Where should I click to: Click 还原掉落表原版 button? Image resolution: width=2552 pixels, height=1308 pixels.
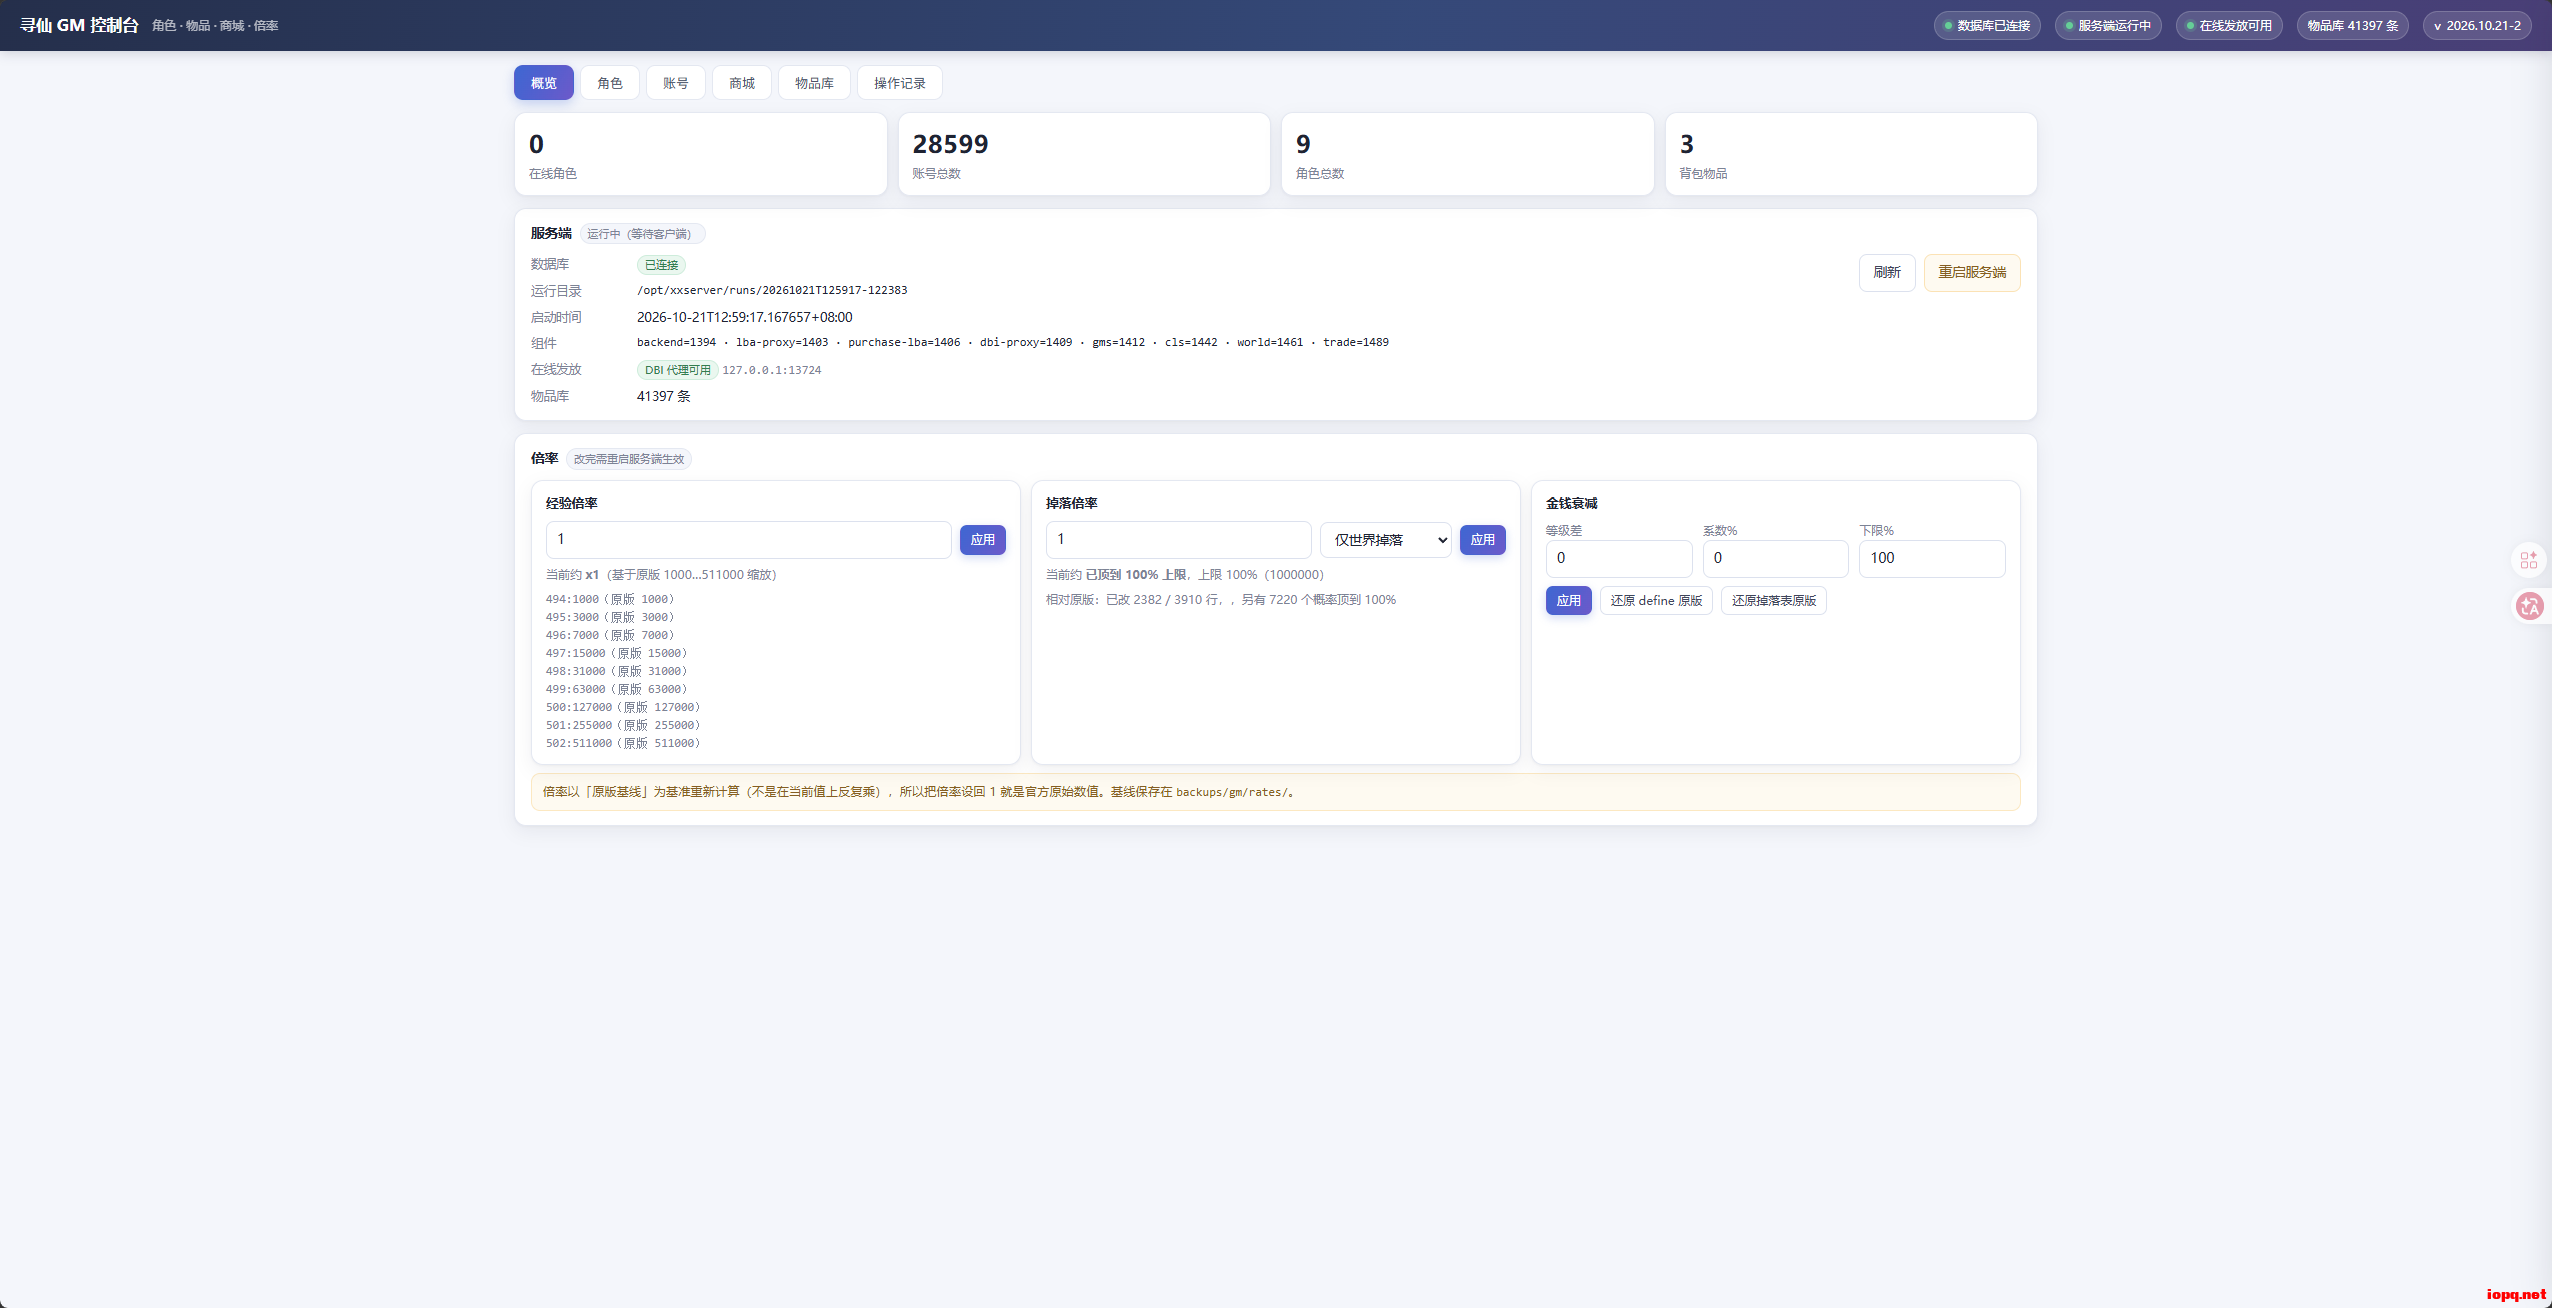tap(1774, 601)
